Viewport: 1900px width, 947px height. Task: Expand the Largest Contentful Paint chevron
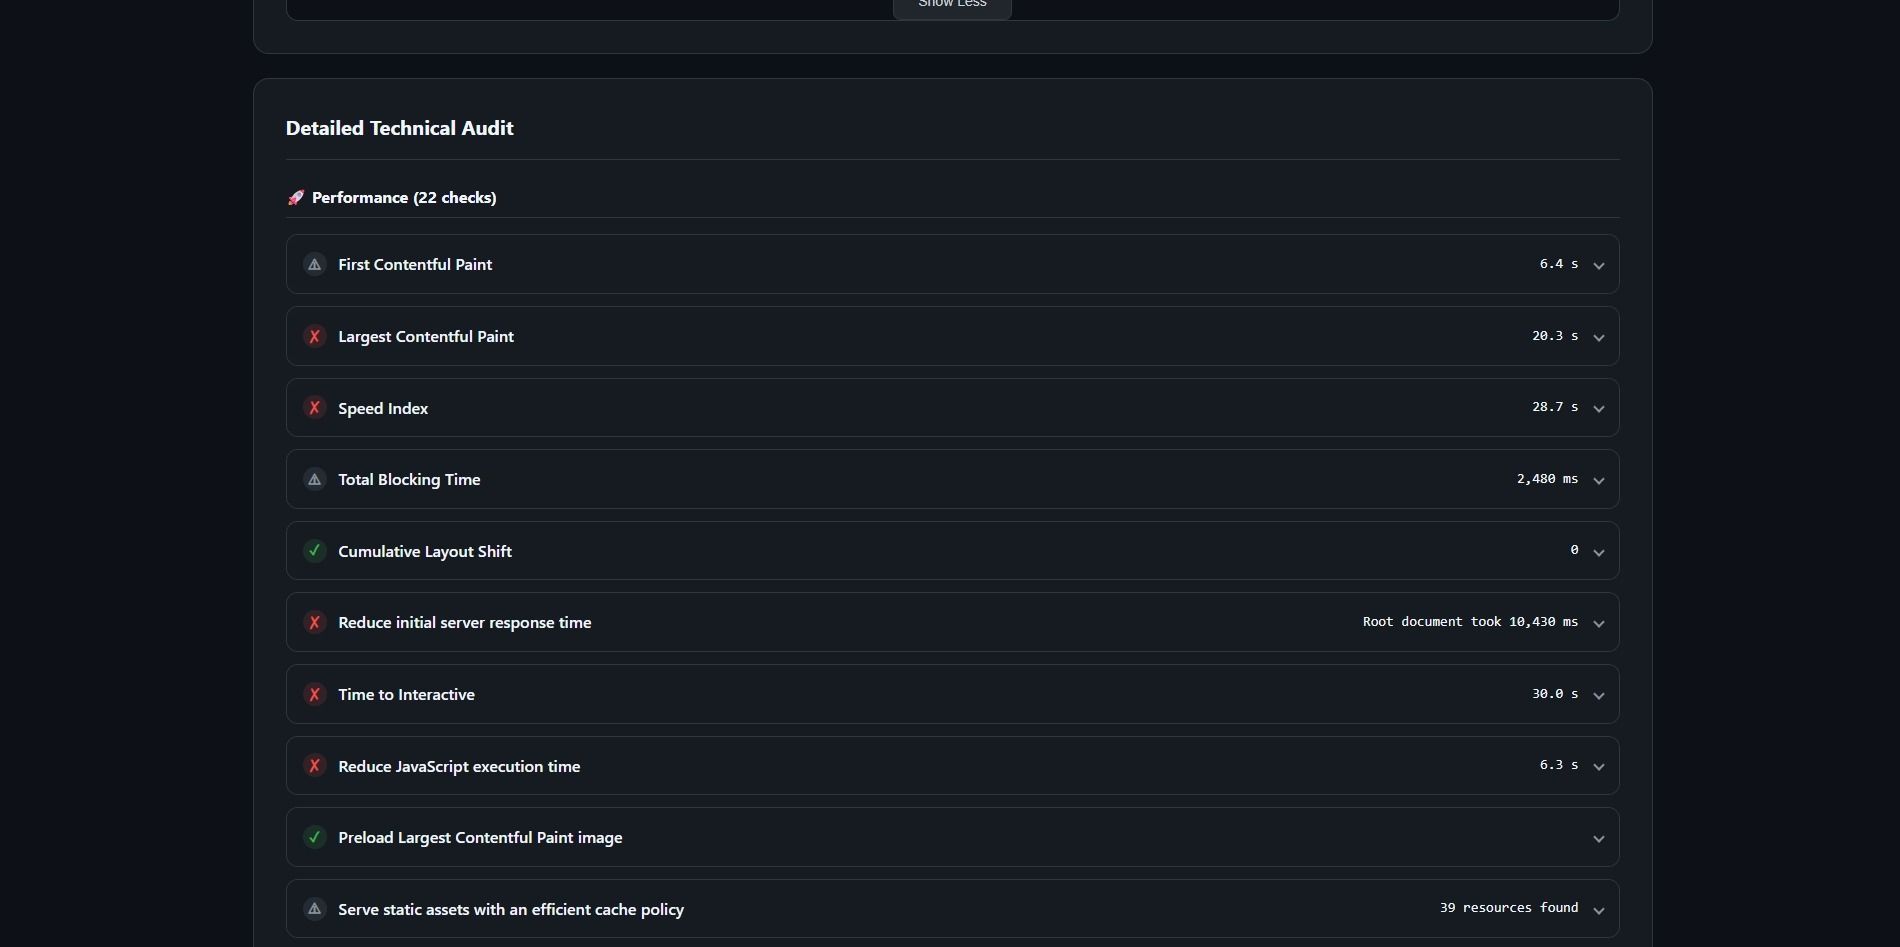[1598, 338]
